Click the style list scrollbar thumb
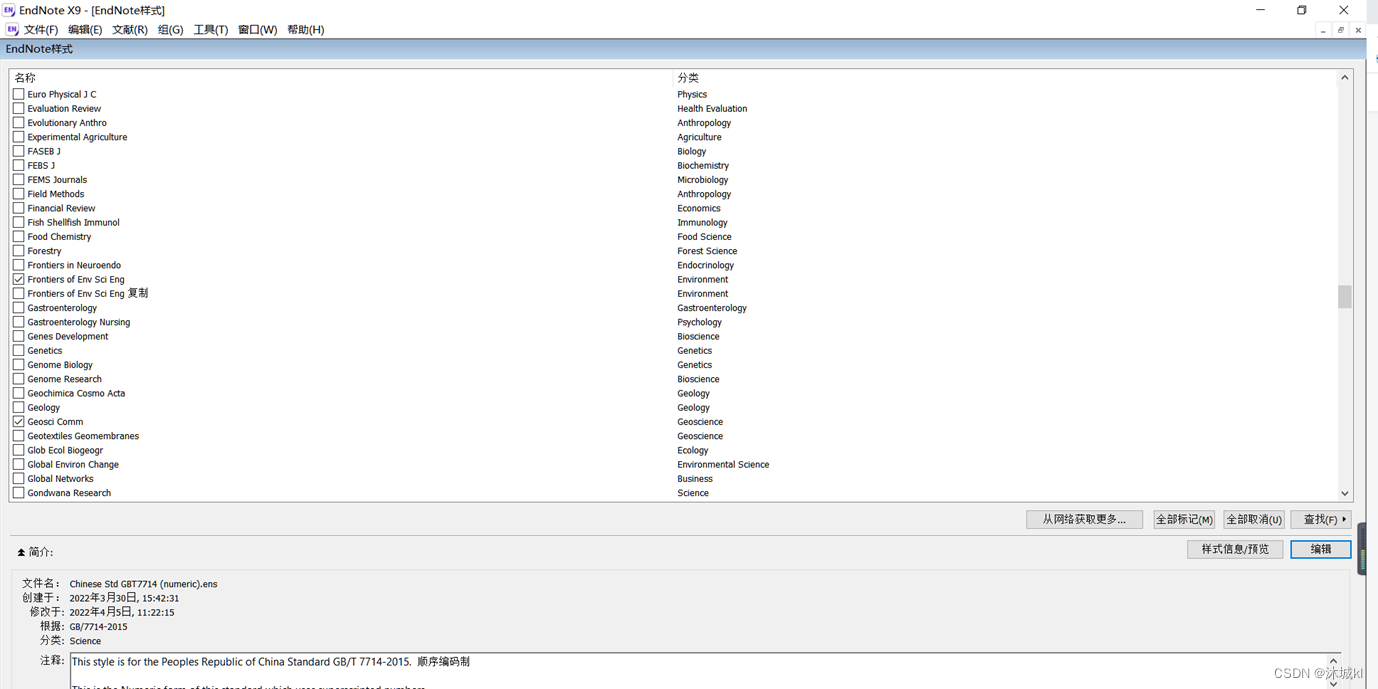 click(1344, 297)
